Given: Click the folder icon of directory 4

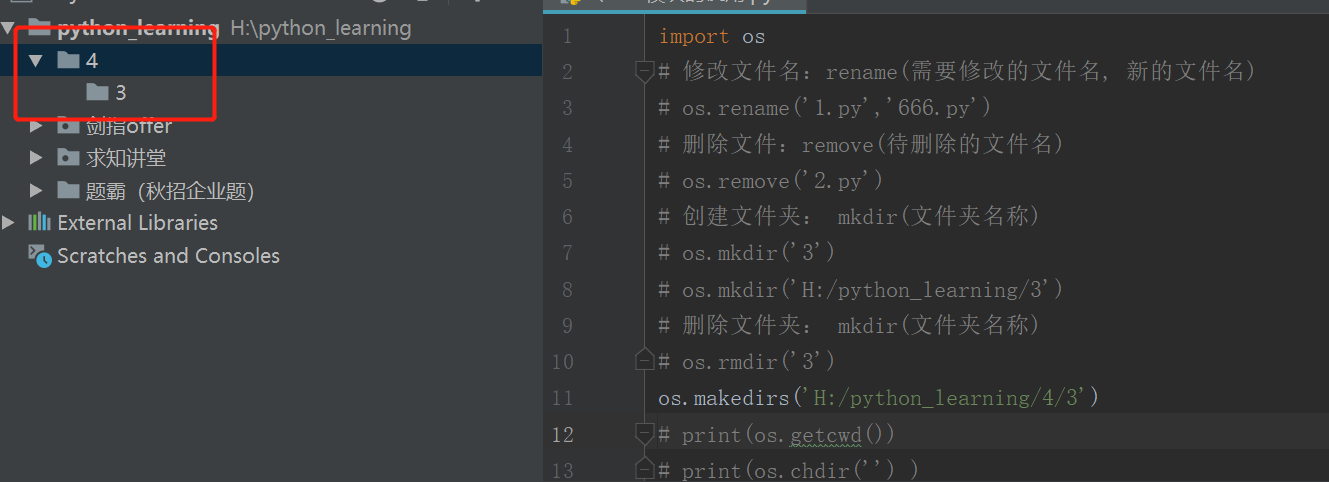Looking at the screenshot, I should [x=68, y=60].
